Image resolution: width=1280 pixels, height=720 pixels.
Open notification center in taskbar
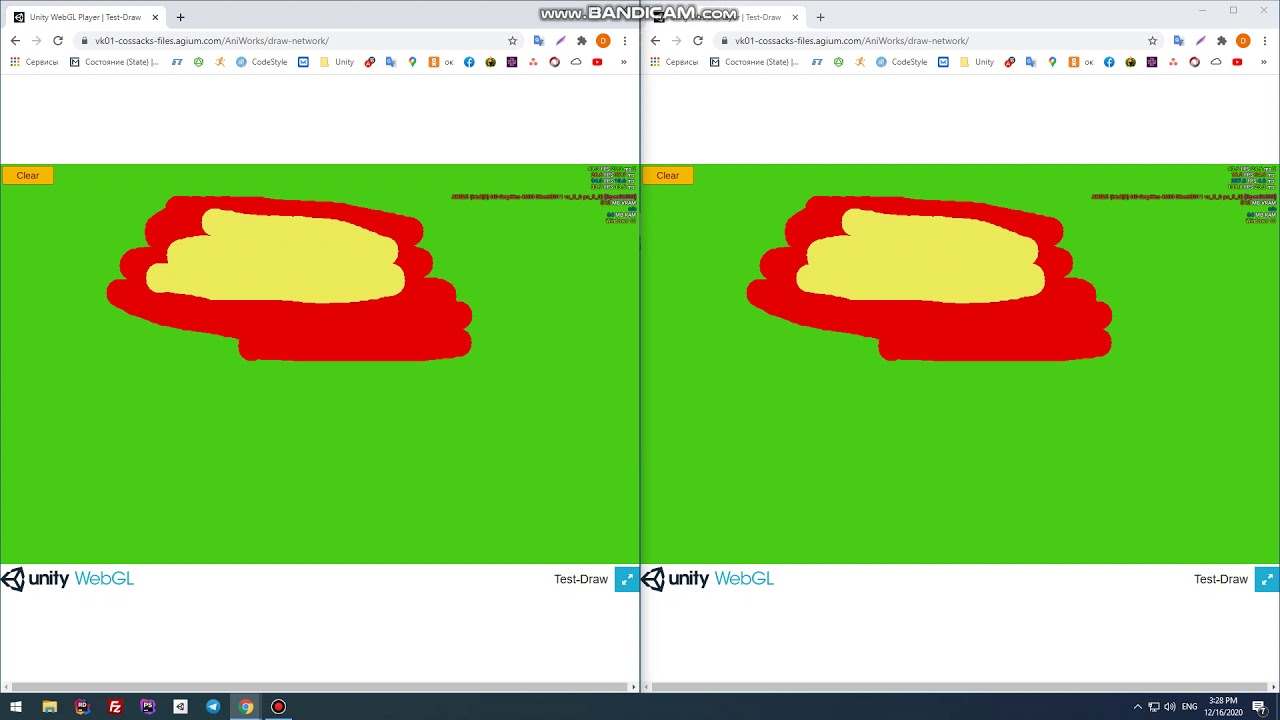point(1260,707)
